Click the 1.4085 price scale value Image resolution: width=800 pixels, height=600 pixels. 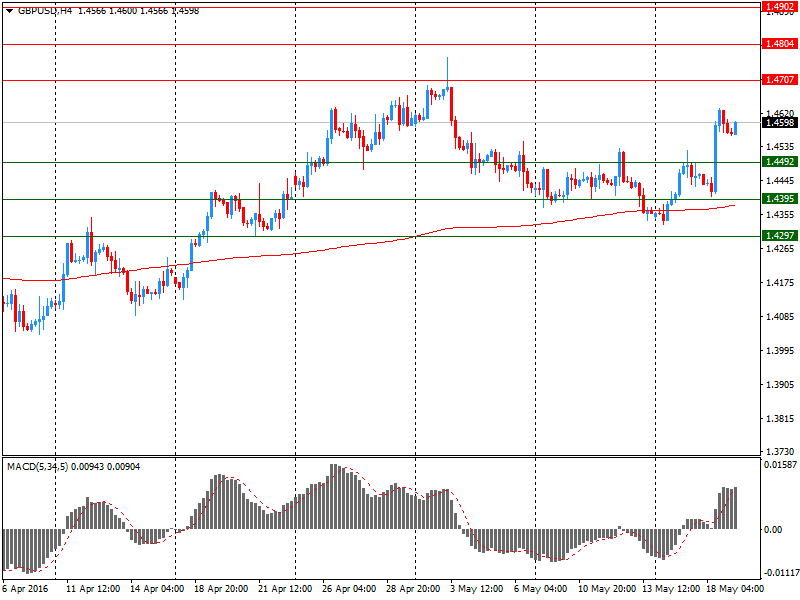pos(780,317)
